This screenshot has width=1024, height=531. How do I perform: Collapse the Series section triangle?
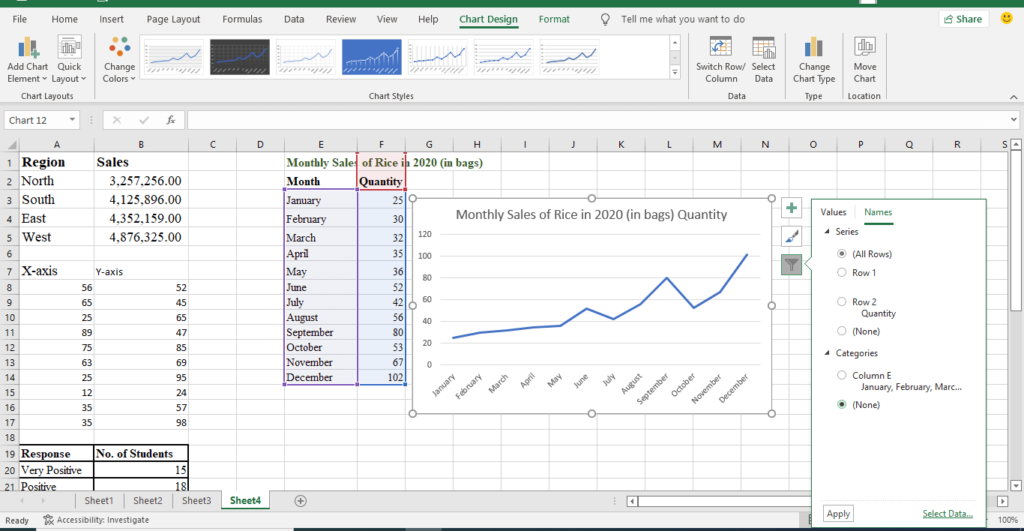[827, 231]
